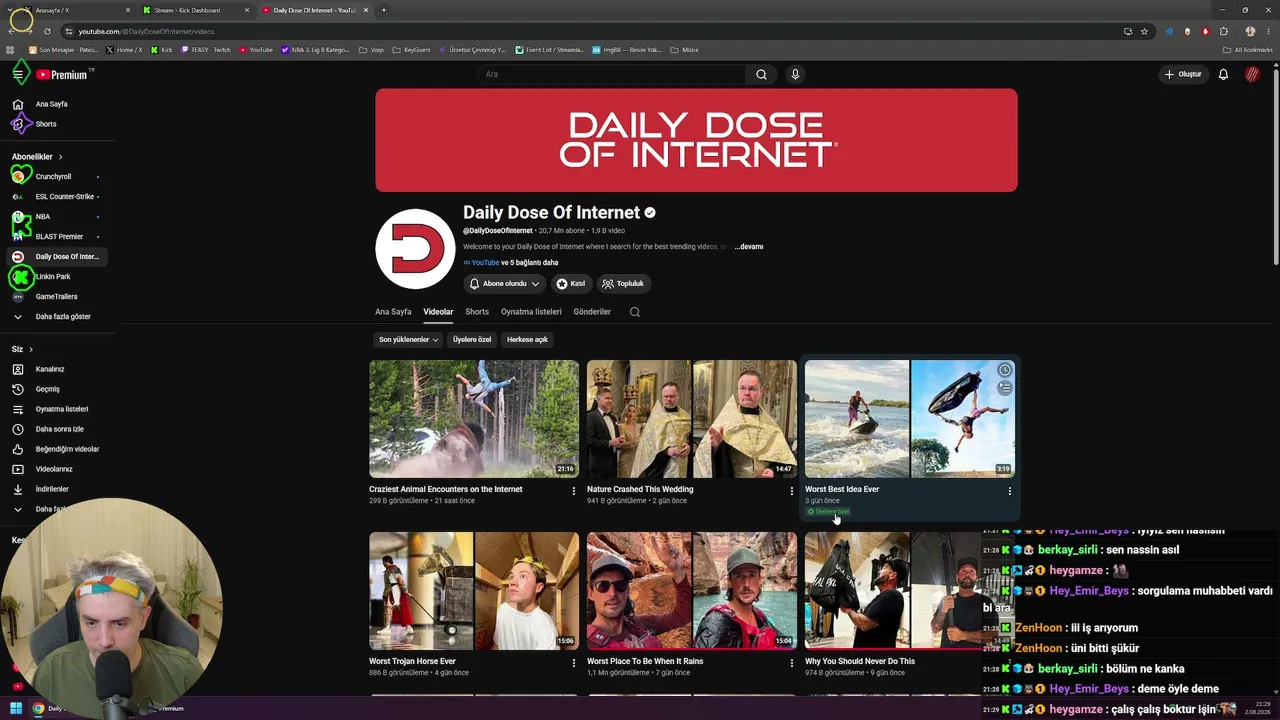
Task: Select the channel's Videolar tab
Action: coord(438,312)
